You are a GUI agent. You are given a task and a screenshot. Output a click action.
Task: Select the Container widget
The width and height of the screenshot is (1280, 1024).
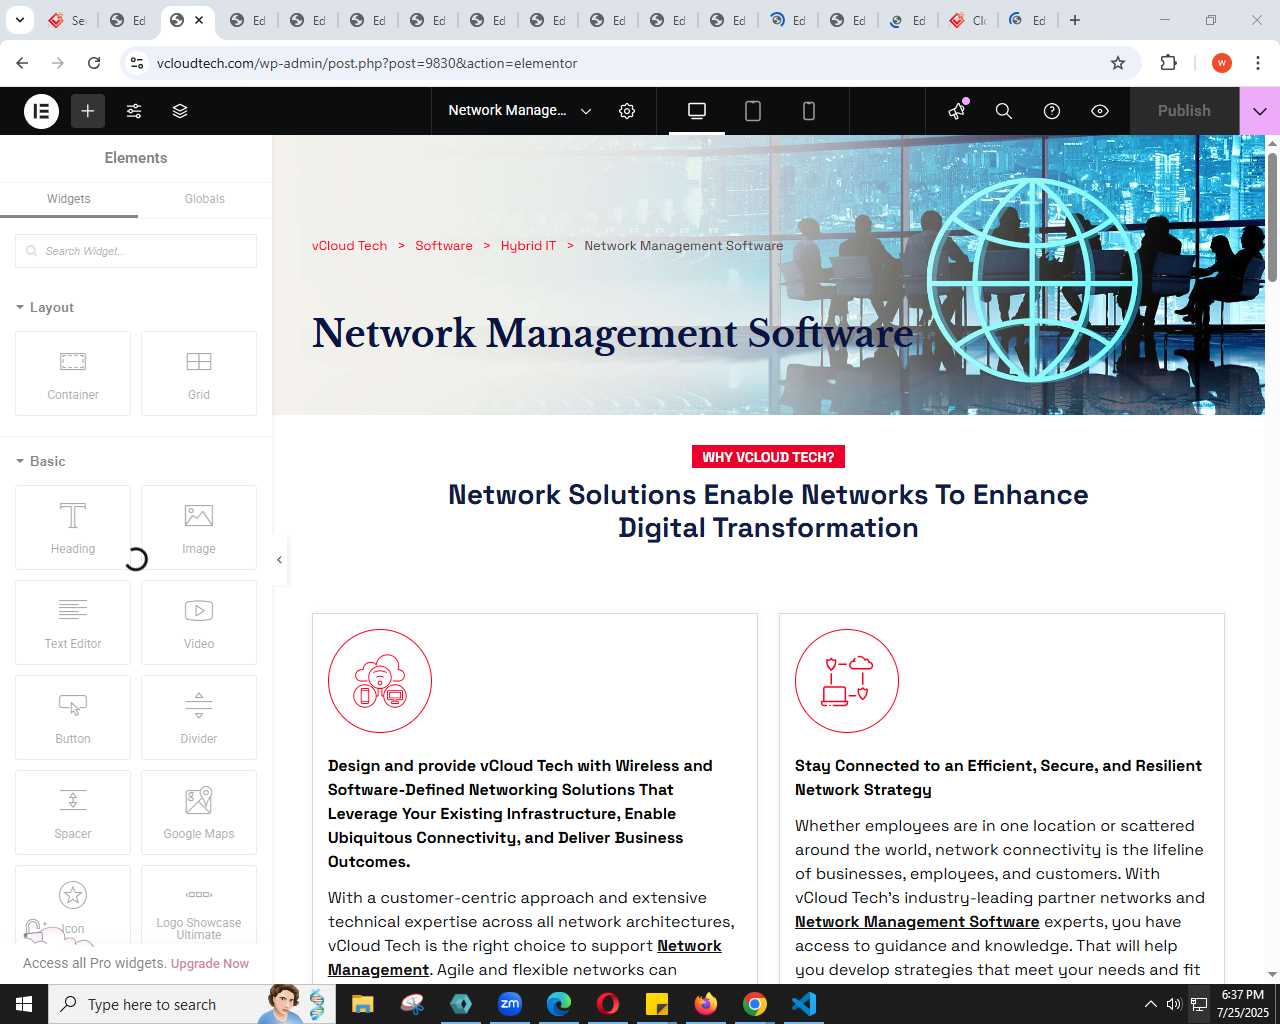[73, 373]
